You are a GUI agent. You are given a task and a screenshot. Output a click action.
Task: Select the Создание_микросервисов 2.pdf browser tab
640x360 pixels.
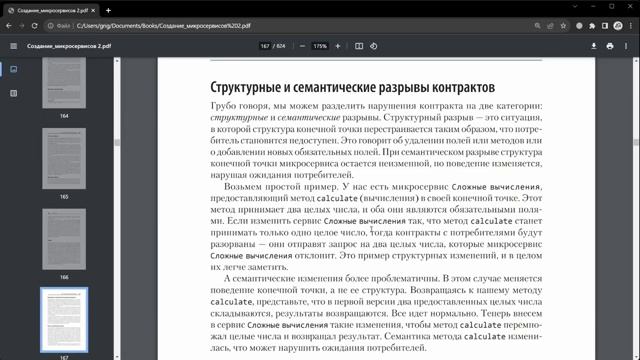(x=51, y=11)
